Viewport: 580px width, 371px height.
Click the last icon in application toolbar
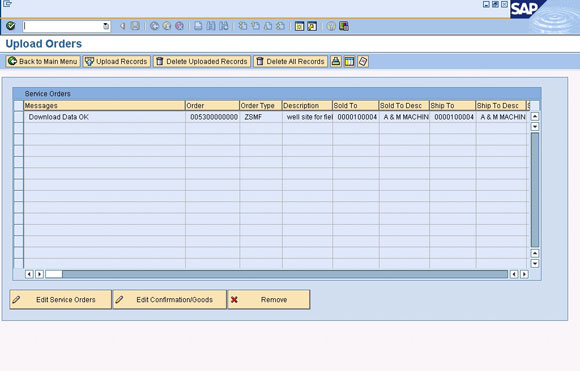[363, 61]
